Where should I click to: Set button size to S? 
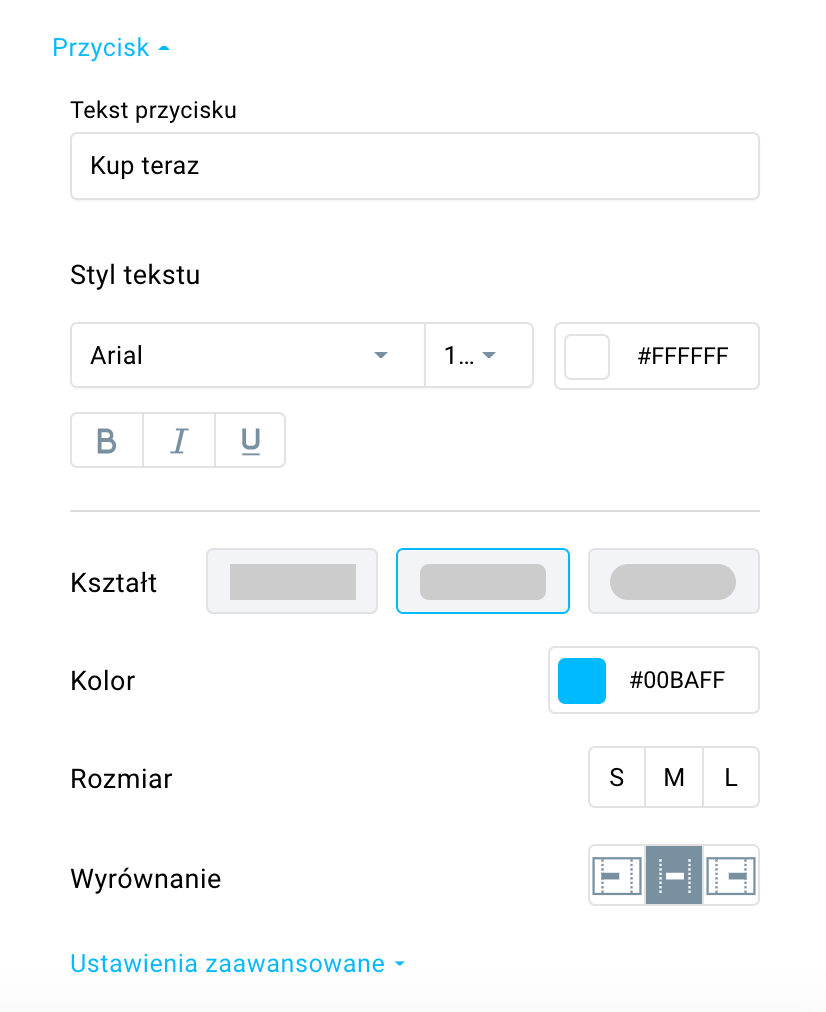click(617, 777)
